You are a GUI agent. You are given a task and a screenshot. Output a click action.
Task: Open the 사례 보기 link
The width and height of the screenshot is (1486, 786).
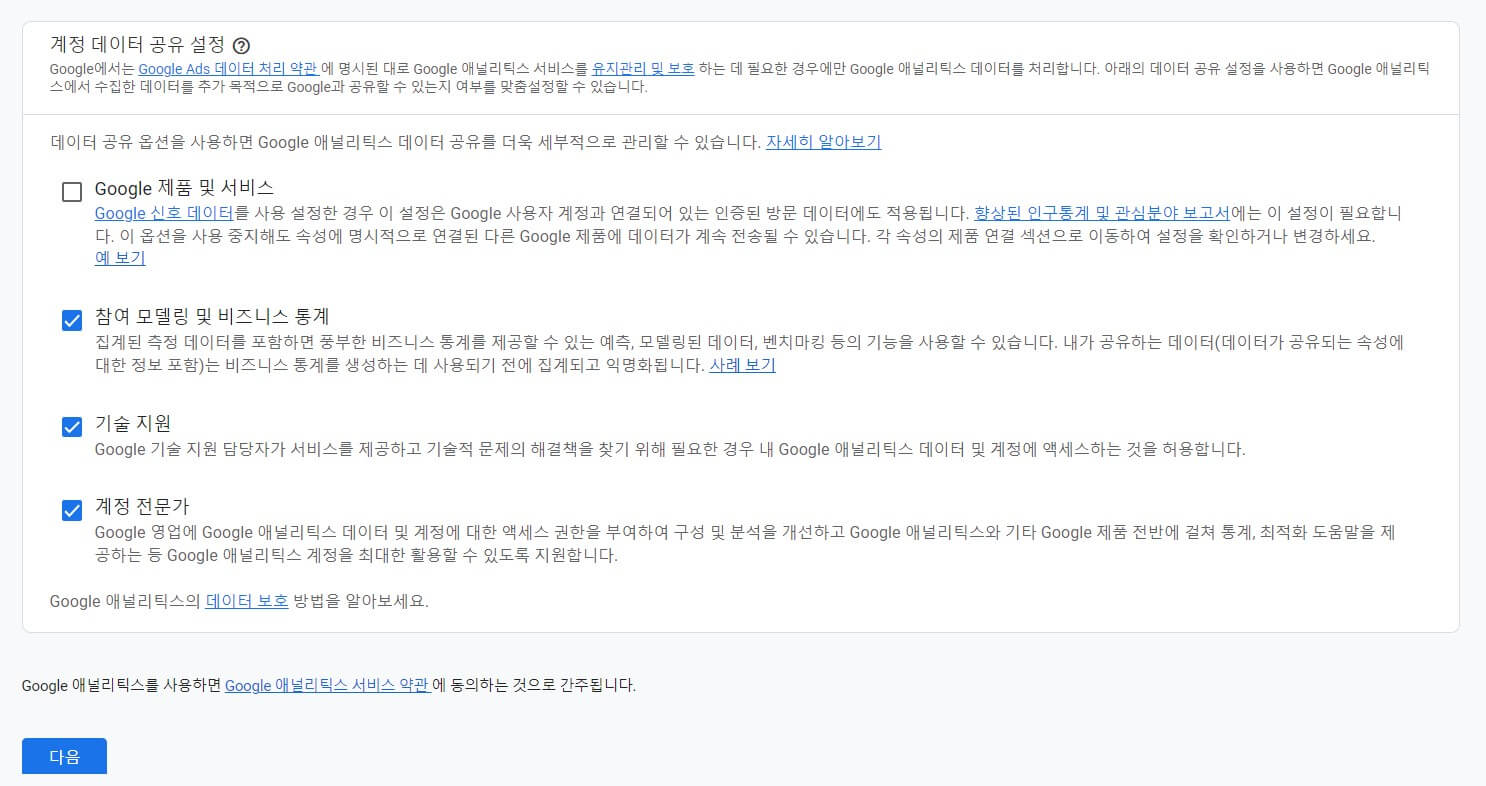point(741,365)
